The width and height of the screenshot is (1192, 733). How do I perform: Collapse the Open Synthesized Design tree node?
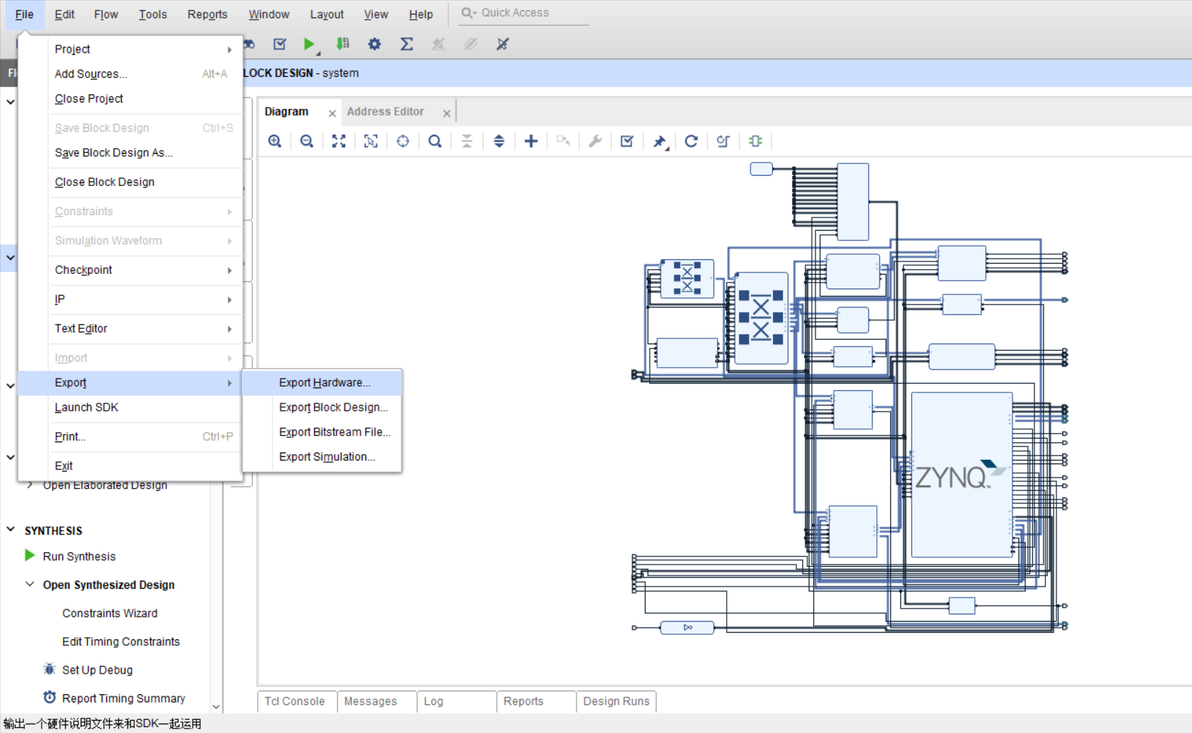coord(30,584)
